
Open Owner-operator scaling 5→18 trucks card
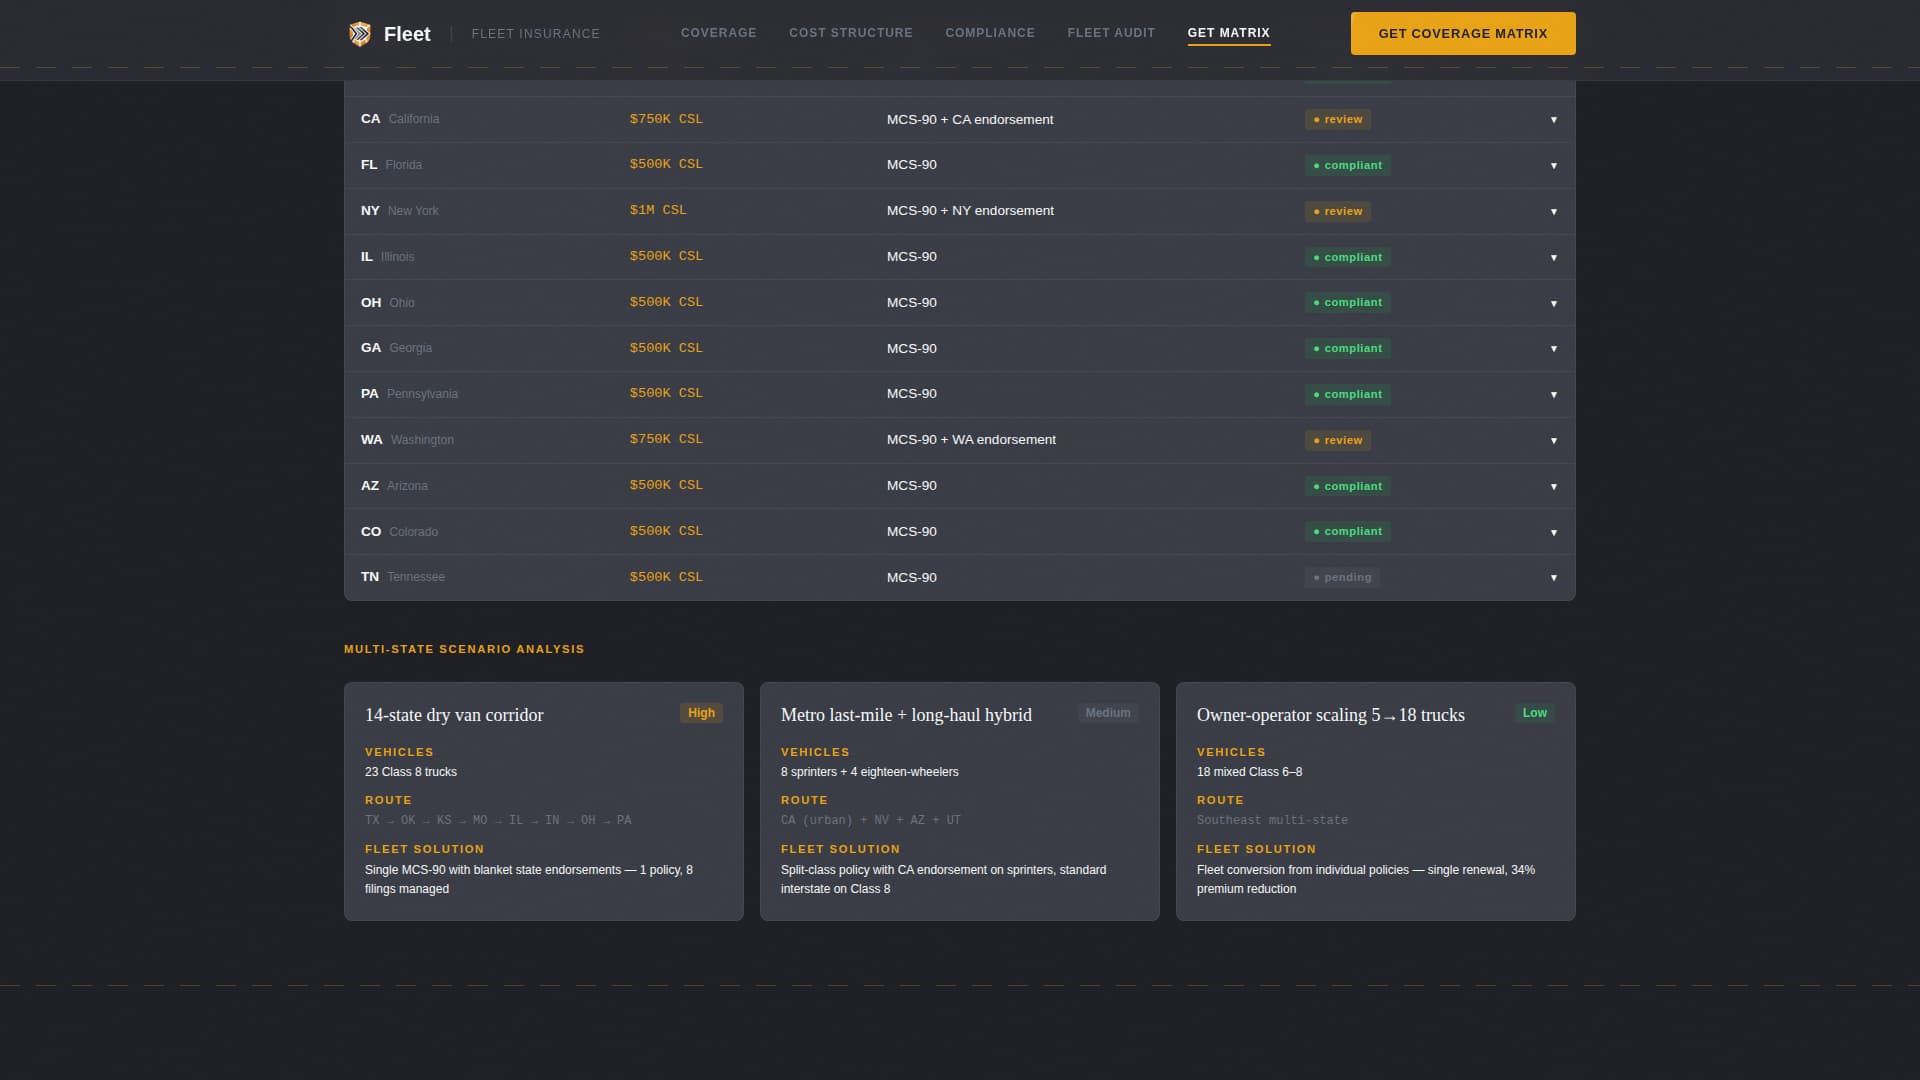point(1376,801)
